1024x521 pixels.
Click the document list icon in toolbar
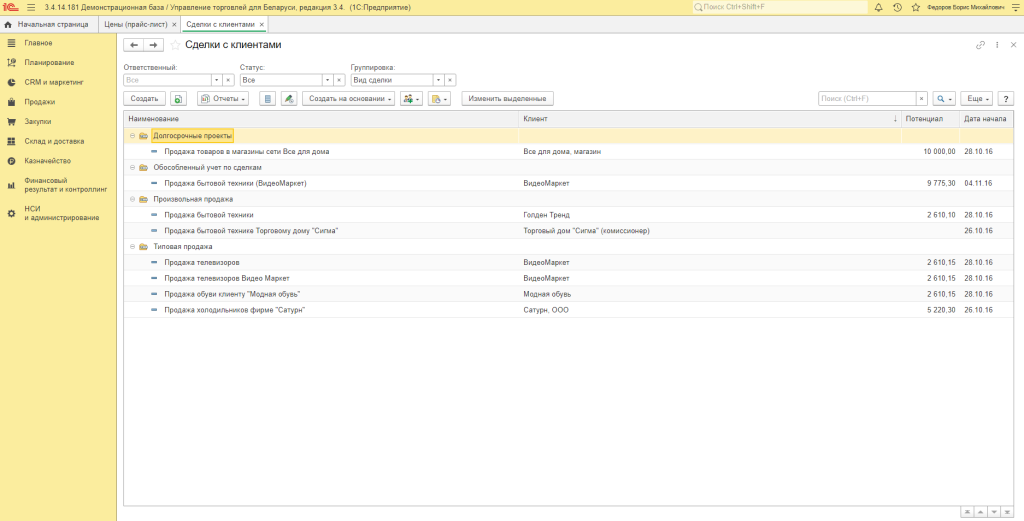pyautogui.click(x=267, y=99)
